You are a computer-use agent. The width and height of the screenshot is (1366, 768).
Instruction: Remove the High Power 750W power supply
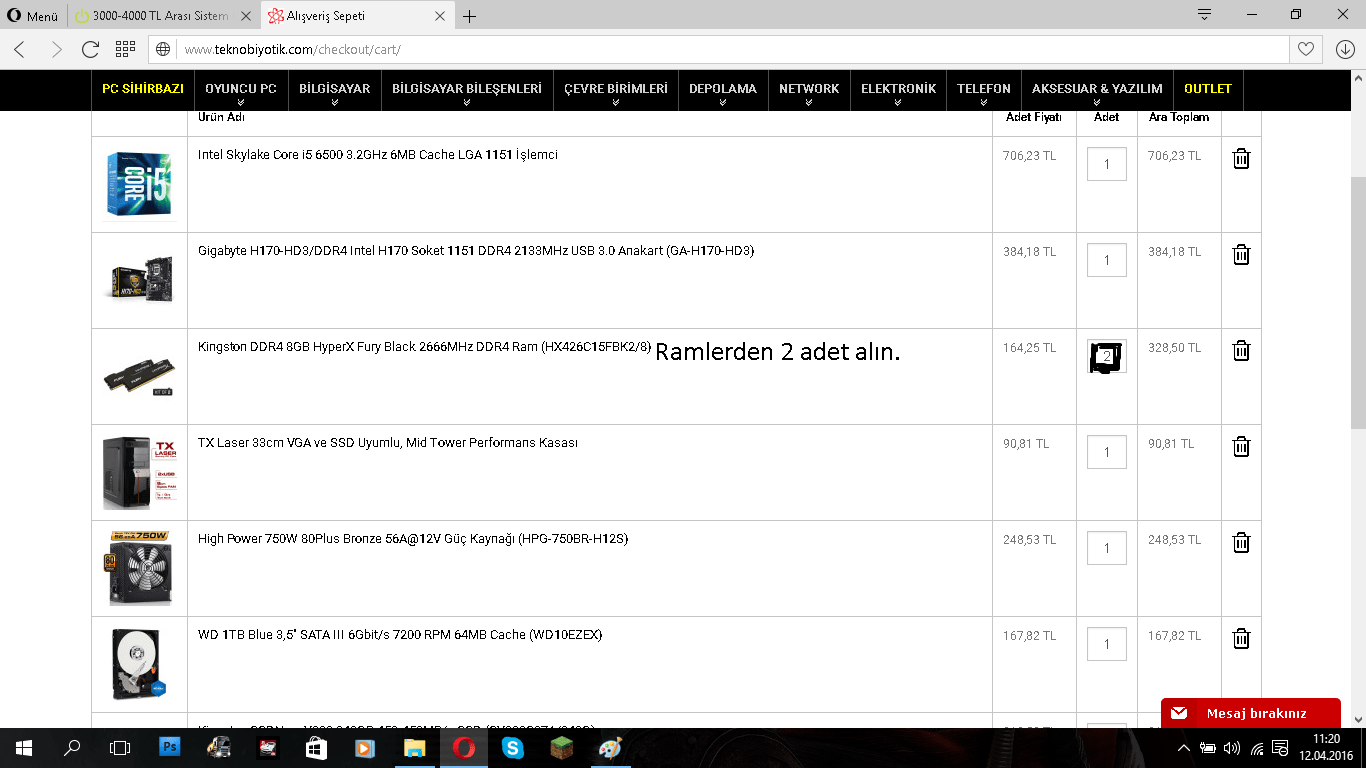coord(1241,542)
